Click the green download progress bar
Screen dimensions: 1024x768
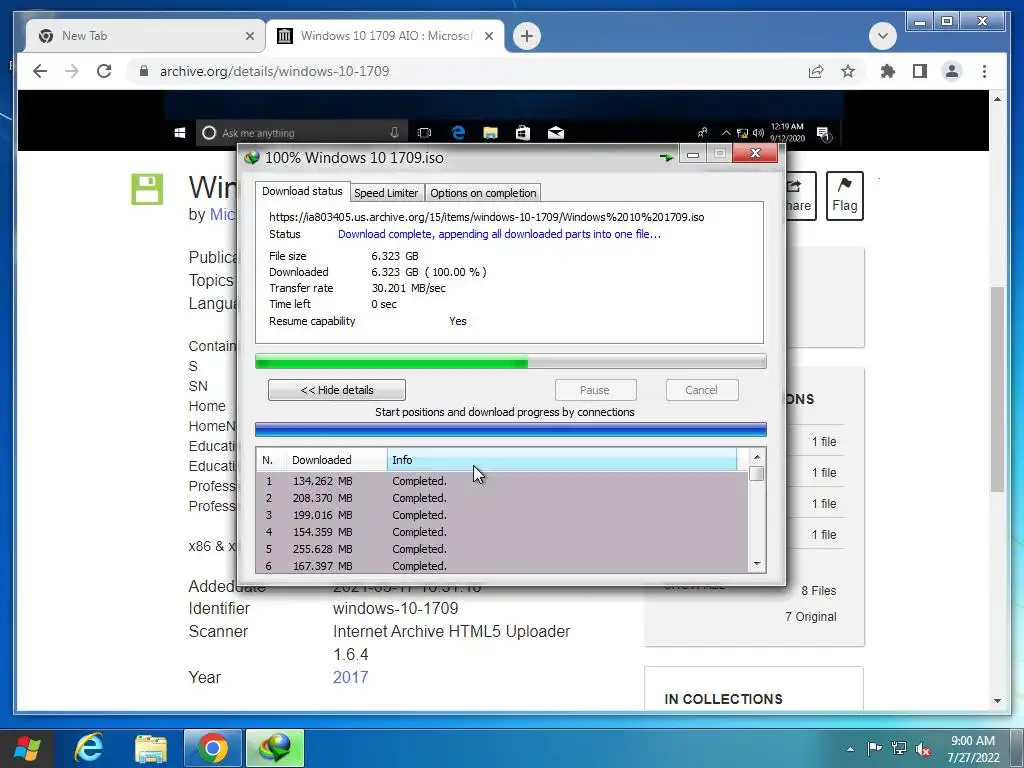pyautogui.click(x=511, y=361)
